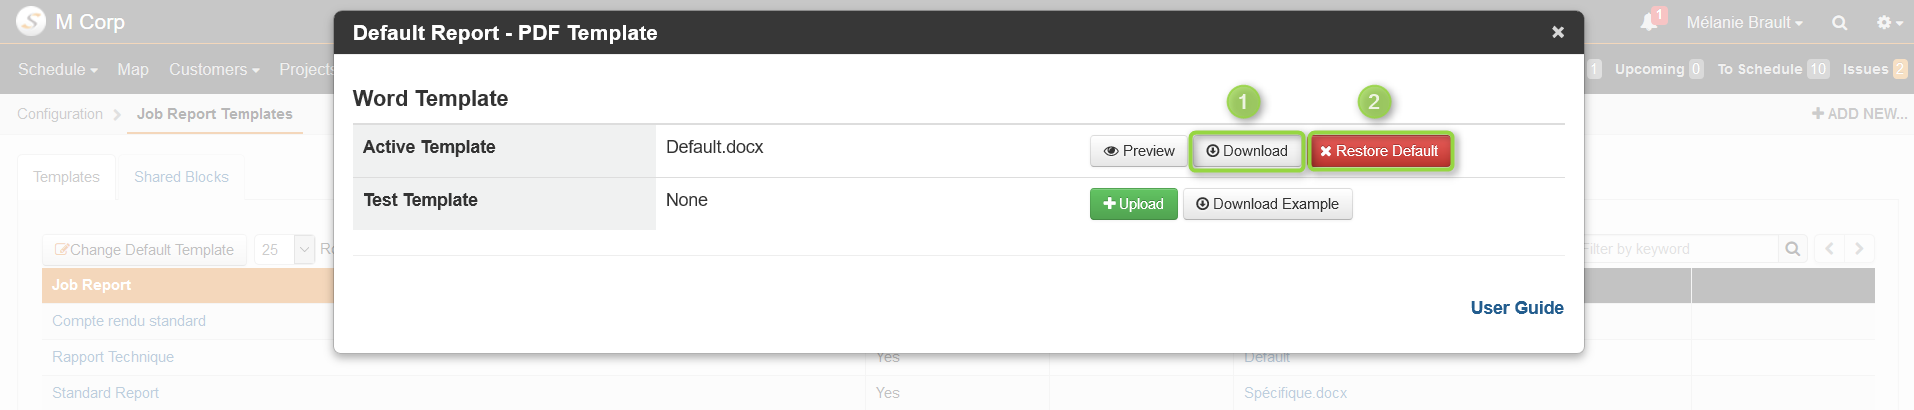Go to next page arrow
Viewport: 1914px width, 410px height.
coord(1859,249)
